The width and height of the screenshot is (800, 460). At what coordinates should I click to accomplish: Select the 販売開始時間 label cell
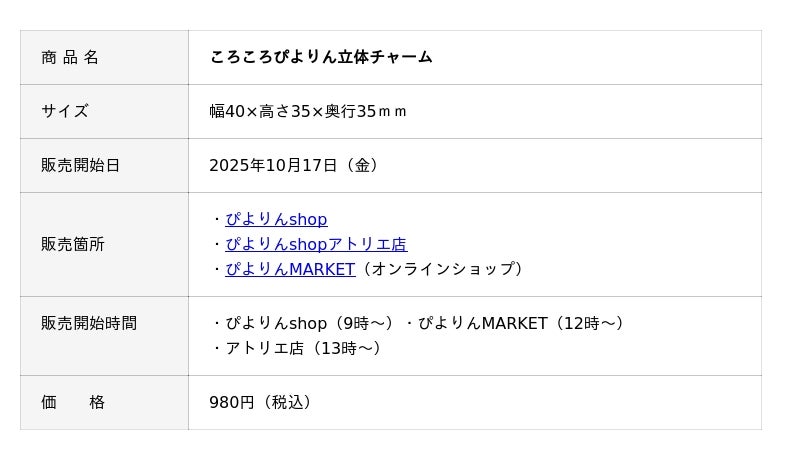[x=88, y=323]
